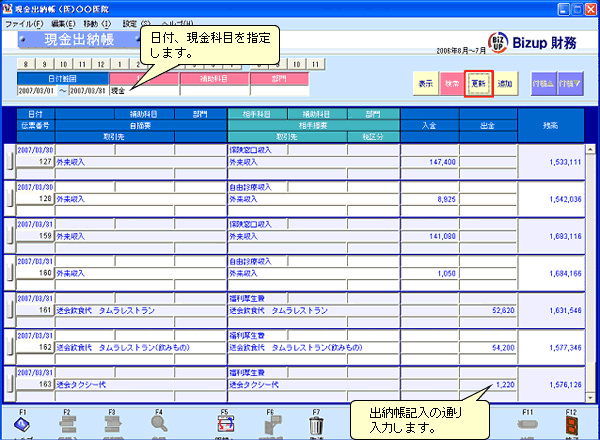Click row selector for voucher 128

(x=10, y=199)
